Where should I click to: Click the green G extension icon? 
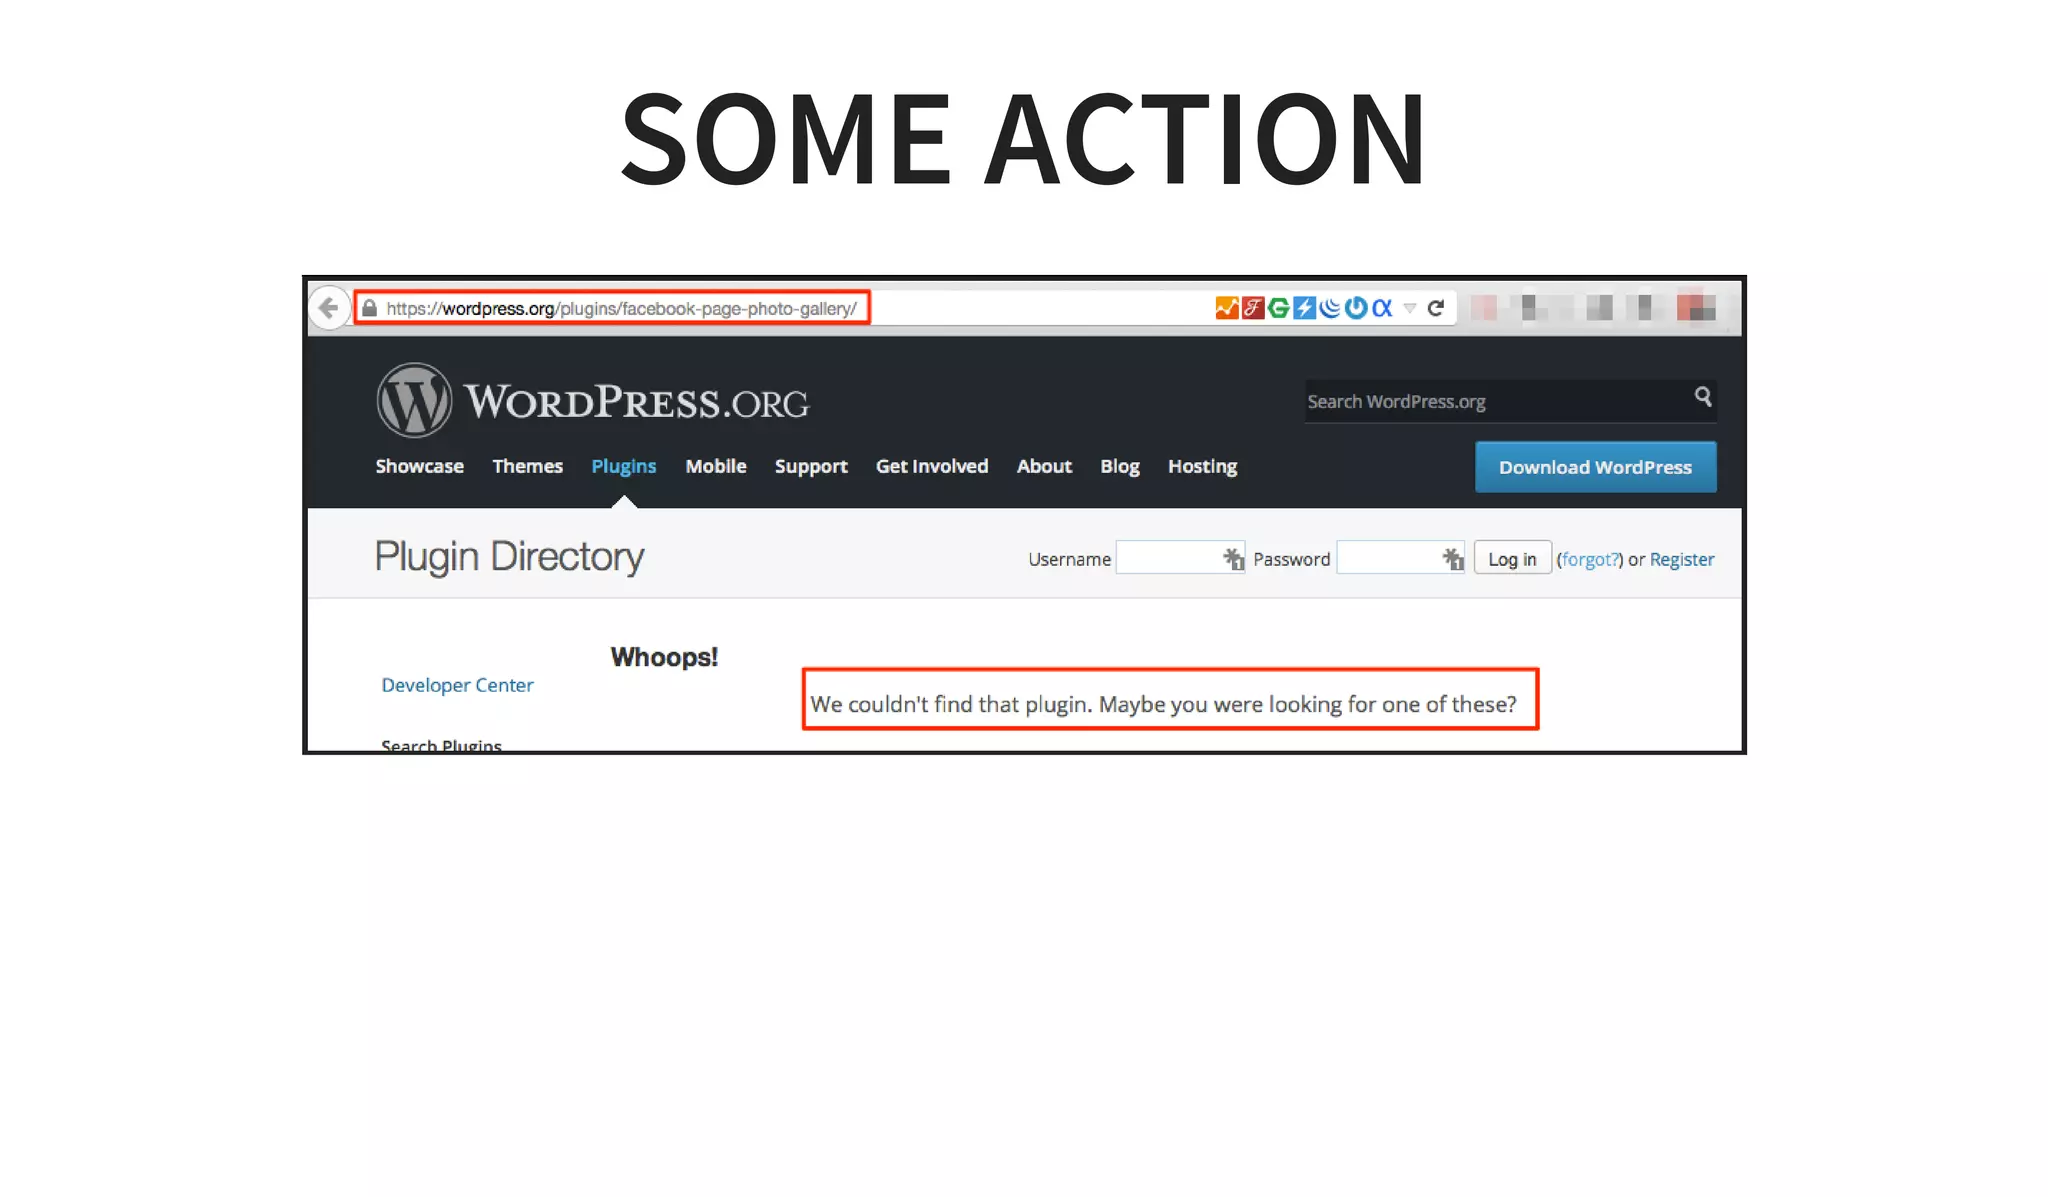click(x=1278, y=308)
